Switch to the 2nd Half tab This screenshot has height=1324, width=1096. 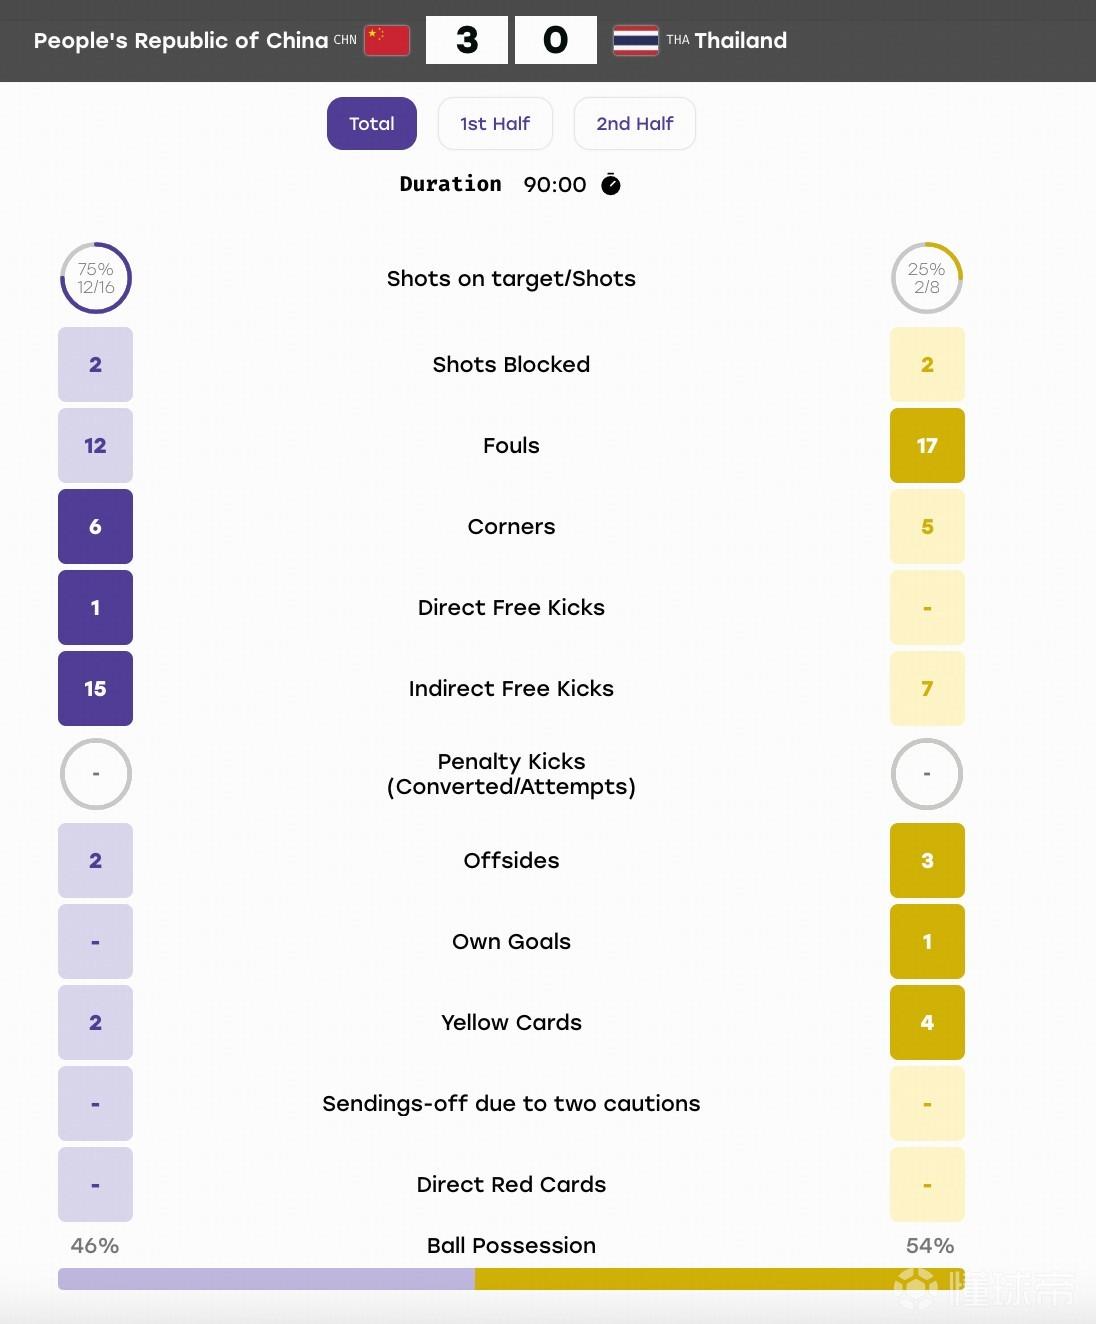tap(635, 124)
